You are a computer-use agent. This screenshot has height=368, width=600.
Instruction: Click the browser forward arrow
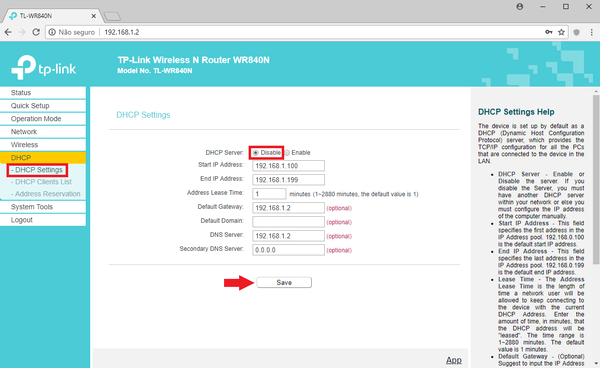coord(22,33)
